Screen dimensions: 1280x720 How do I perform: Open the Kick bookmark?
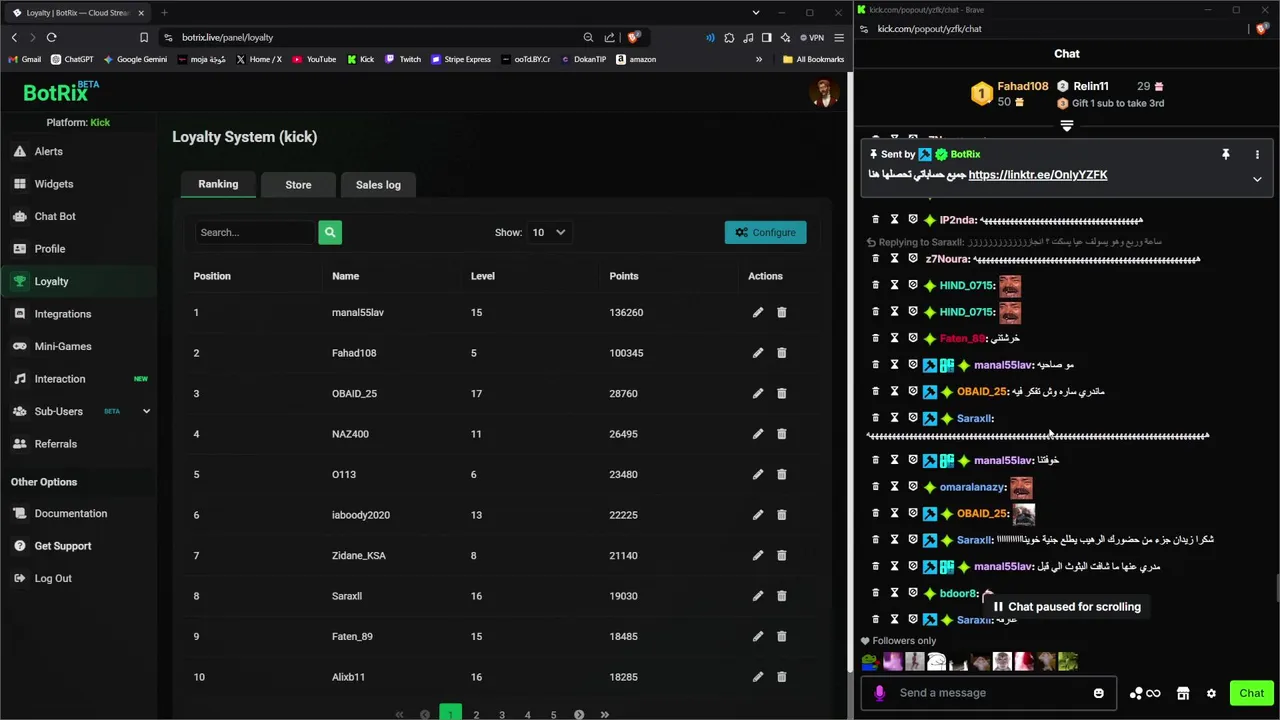[360, 59]
